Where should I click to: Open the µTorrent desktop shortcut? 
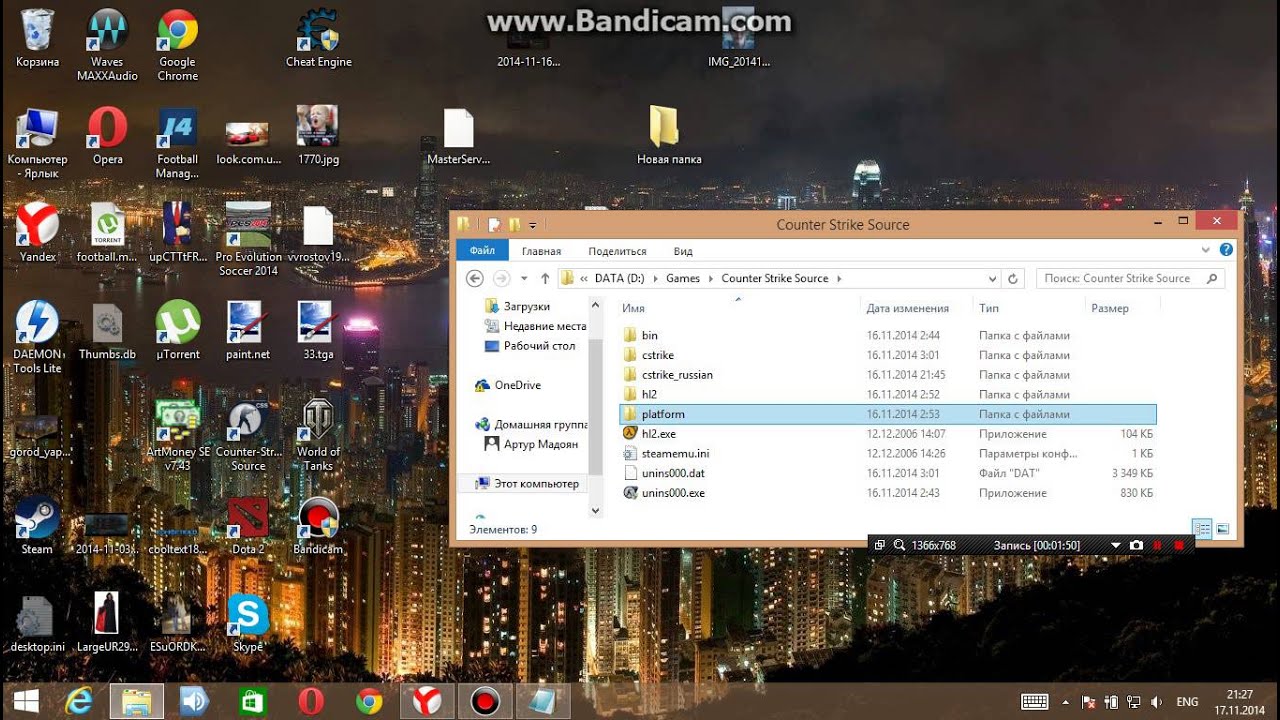click(178, 331)
